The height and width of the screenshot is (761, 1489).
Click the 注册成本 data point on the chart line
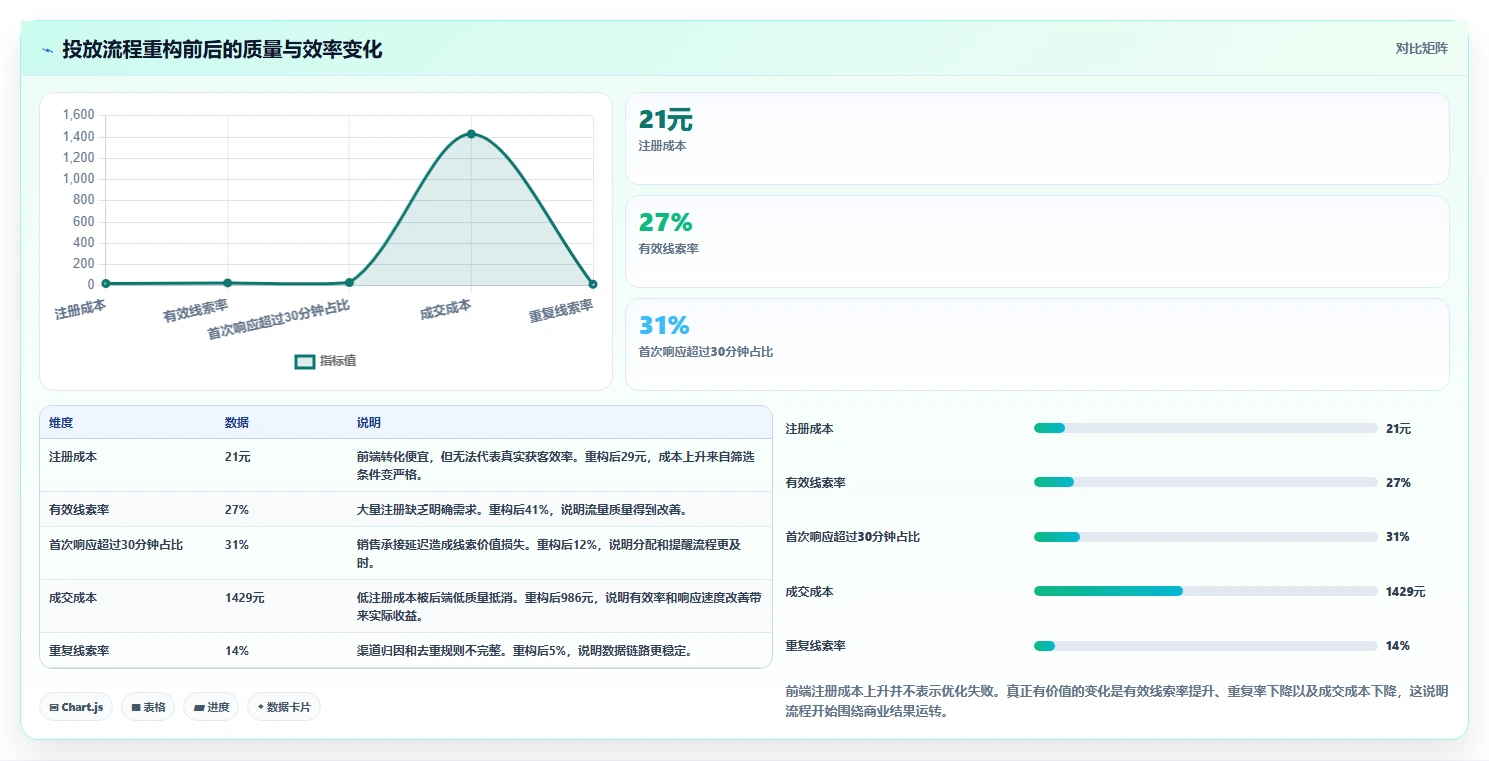106,284
